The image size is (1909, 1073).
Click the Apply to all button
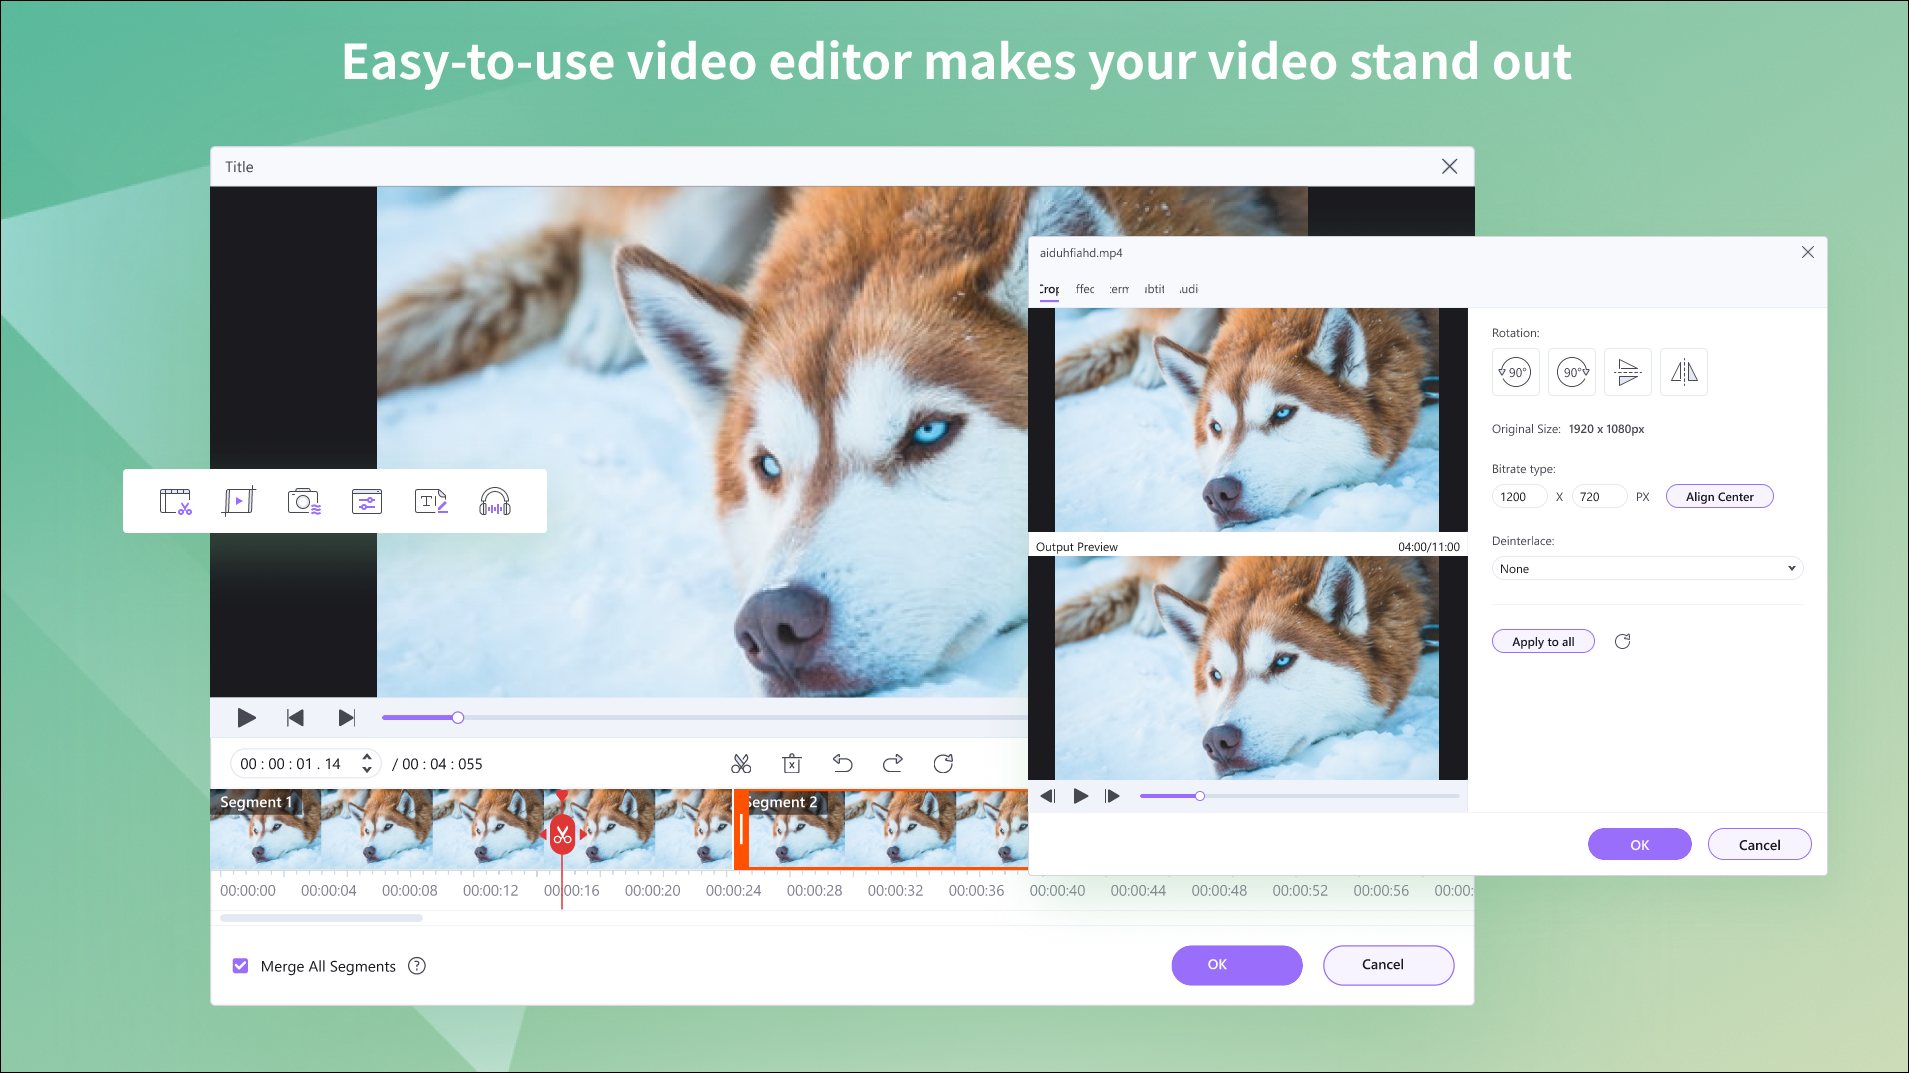tap(1543, 642)
